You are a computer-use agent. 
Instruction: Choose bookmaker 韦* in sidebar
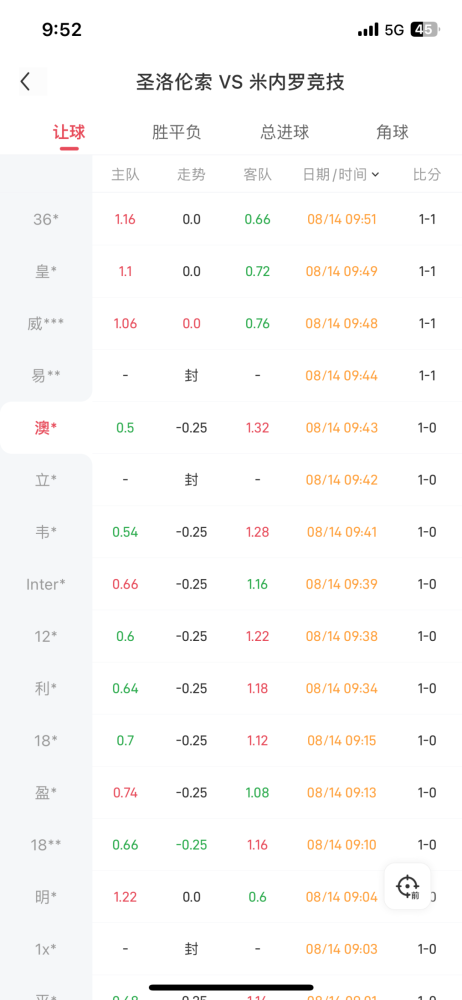tap(46, 532)
